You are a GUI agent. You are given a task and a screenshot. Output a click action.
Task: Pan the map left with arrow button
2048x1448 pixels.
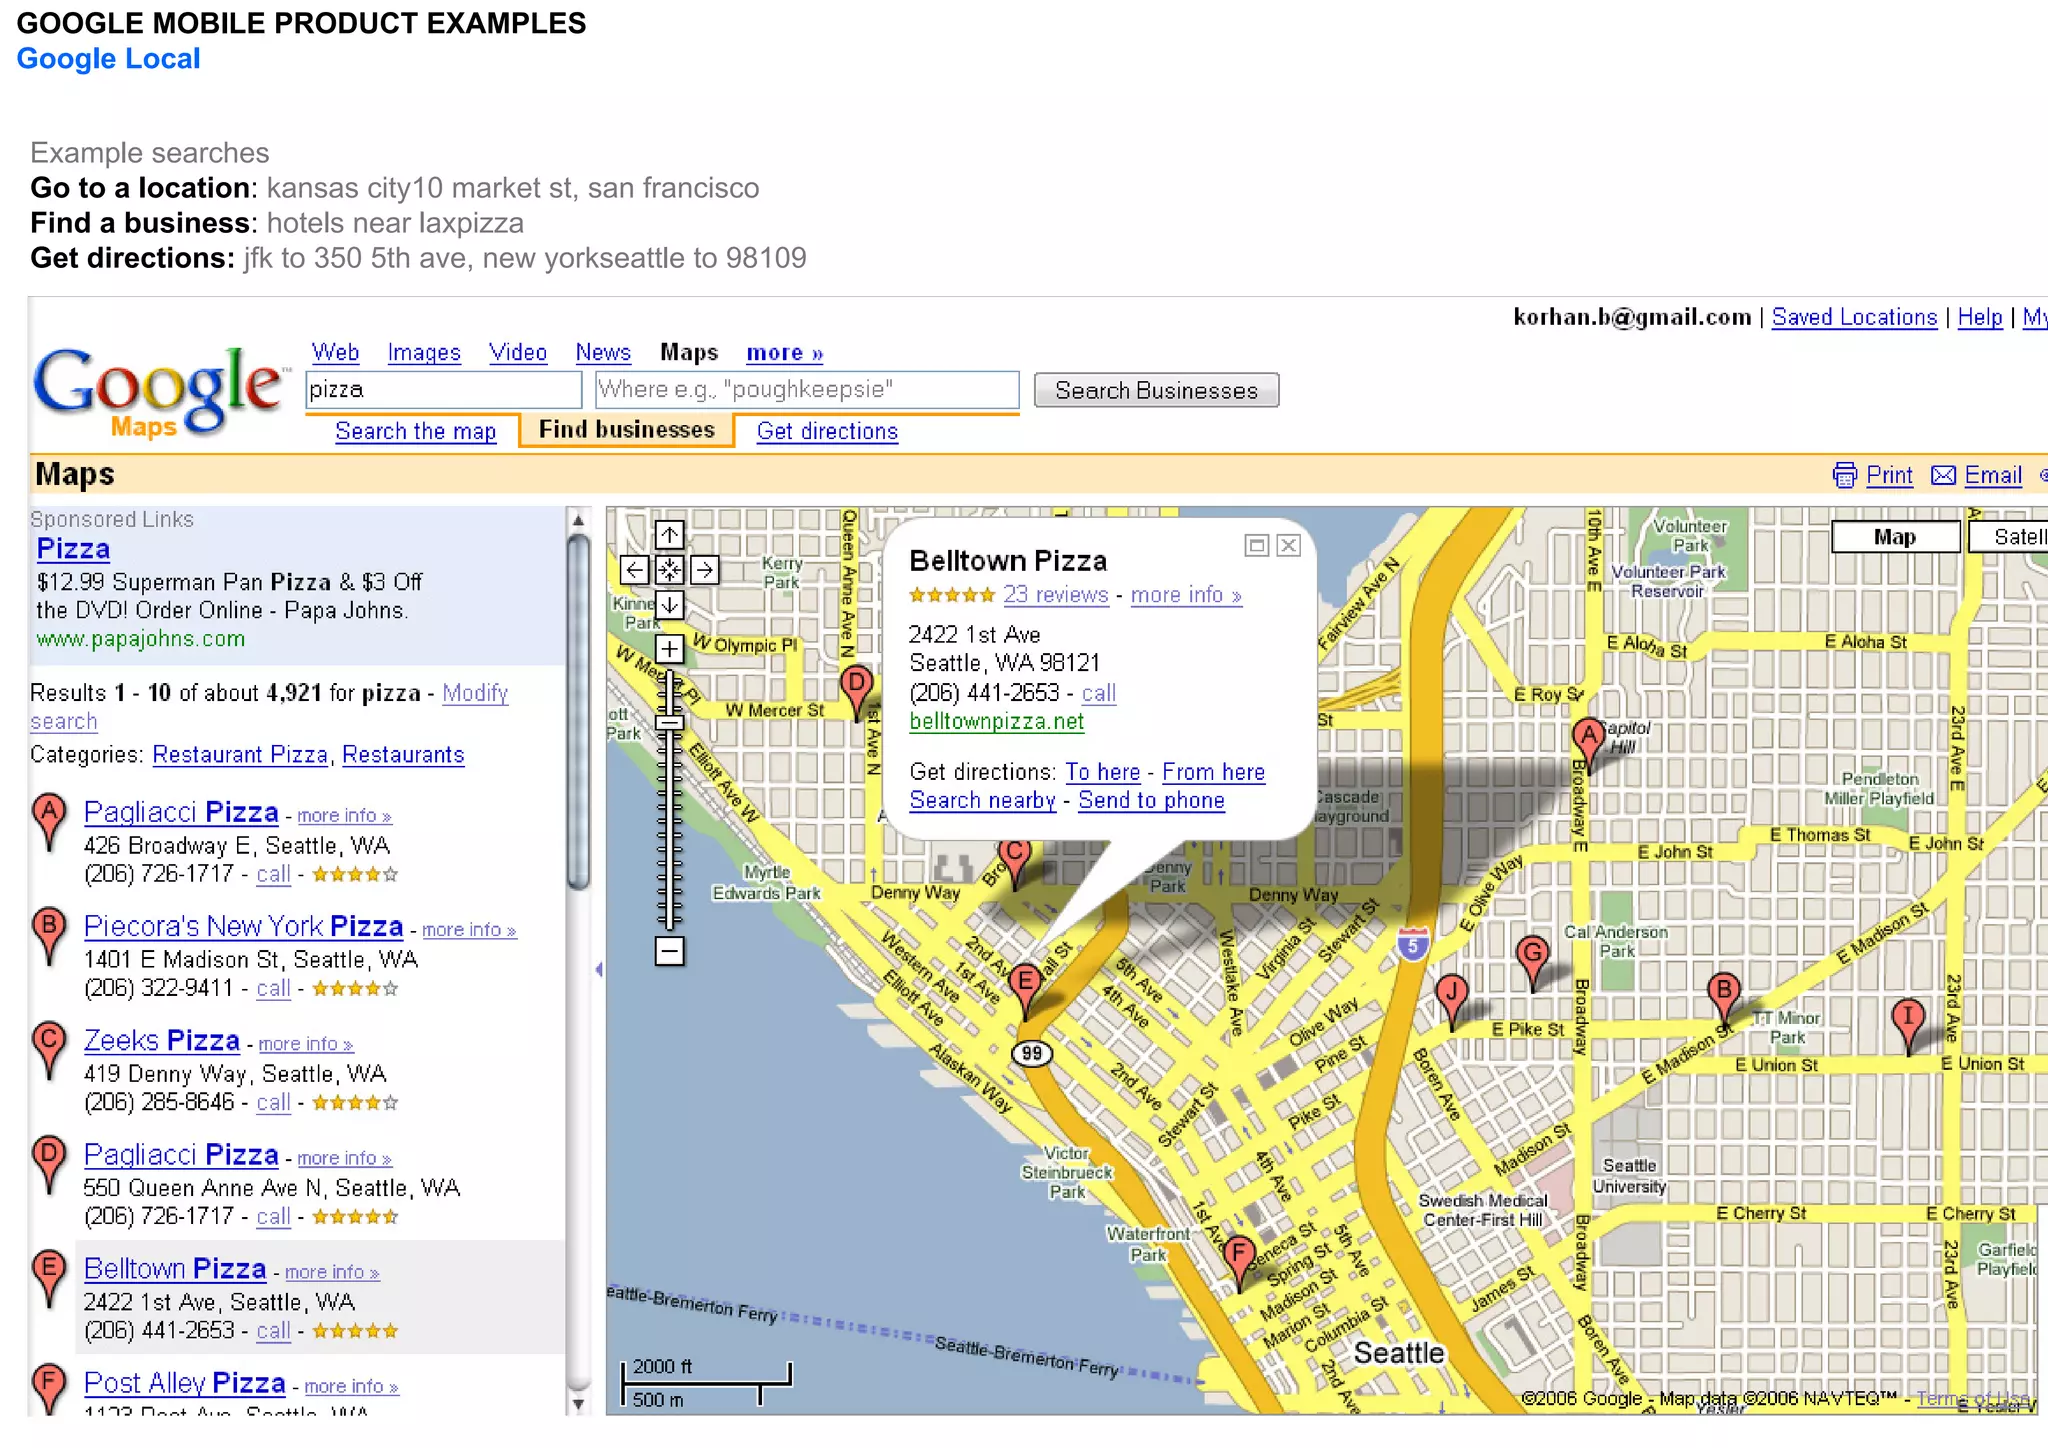coord(634,570)
